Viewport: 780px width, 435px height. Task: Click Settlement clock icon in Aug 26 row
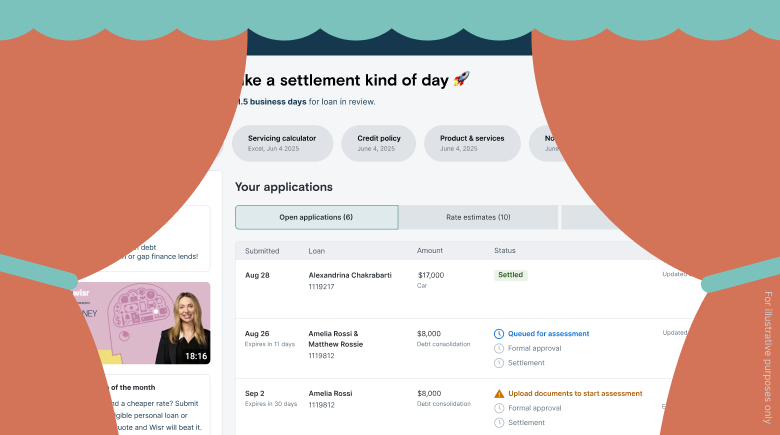click(499, 363)
